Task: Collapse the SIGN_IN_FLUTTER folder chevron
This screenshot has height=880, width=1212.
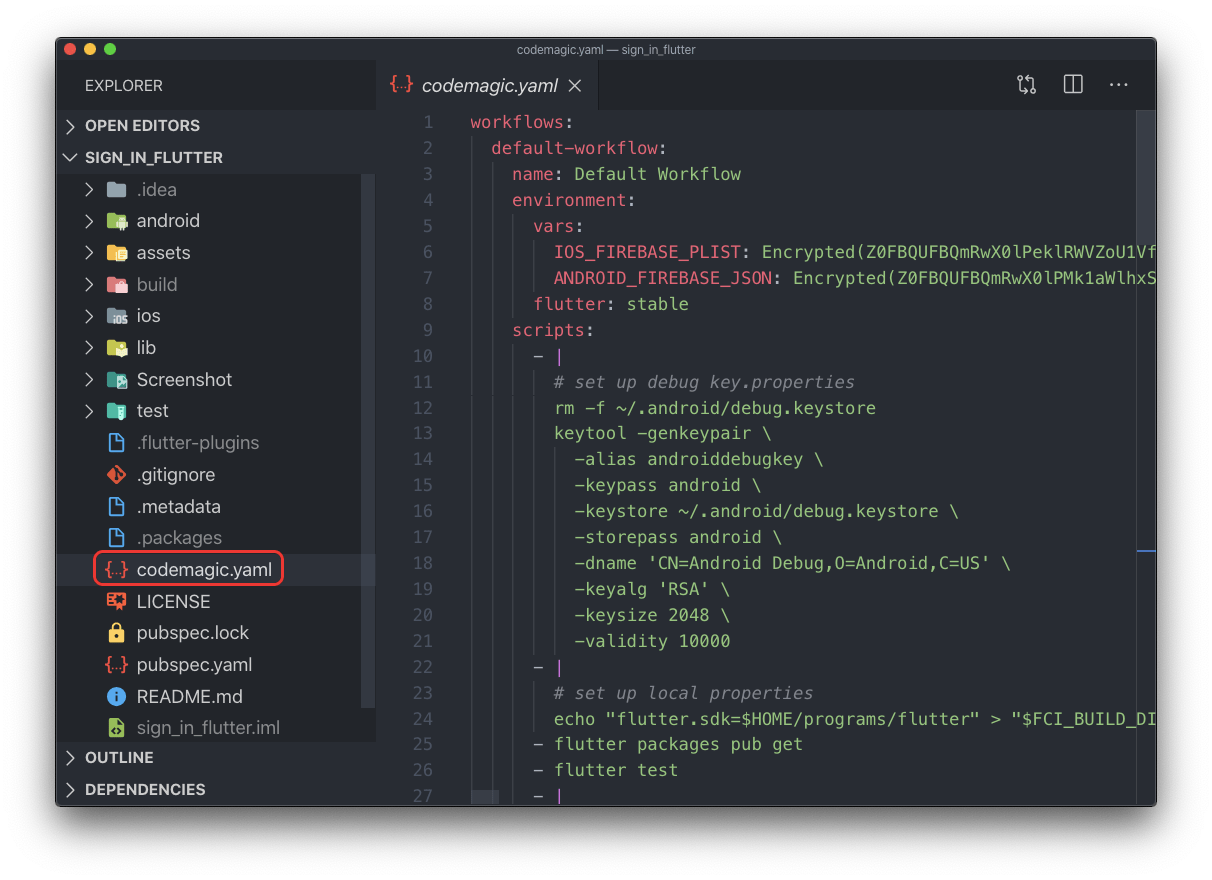Action: (69, 157)
